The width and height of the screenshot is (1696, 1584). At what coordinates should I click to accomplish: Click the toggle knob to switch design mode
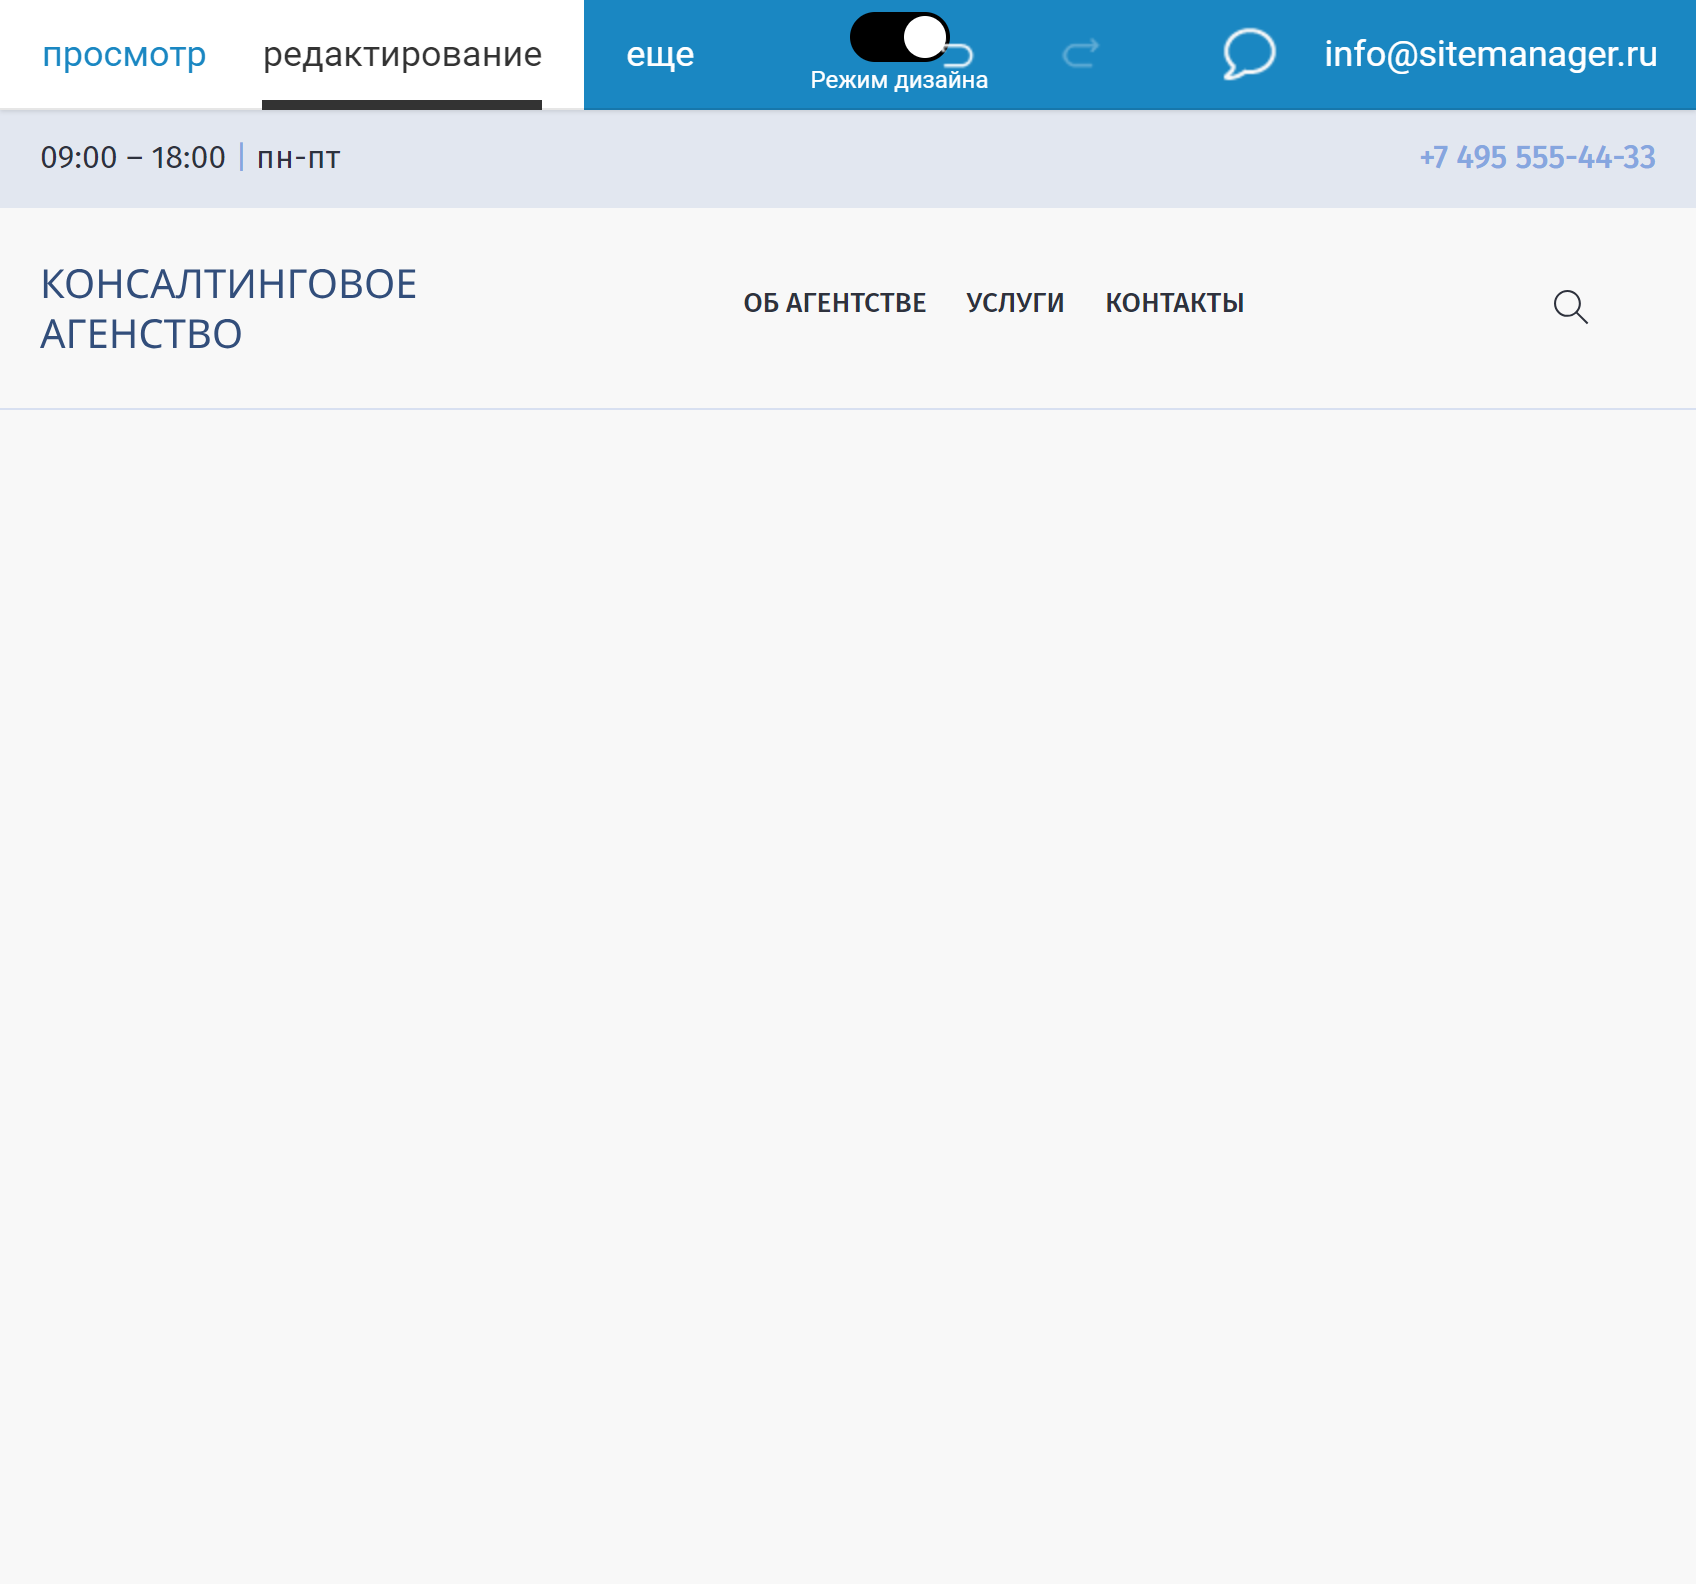coord(924,35)
